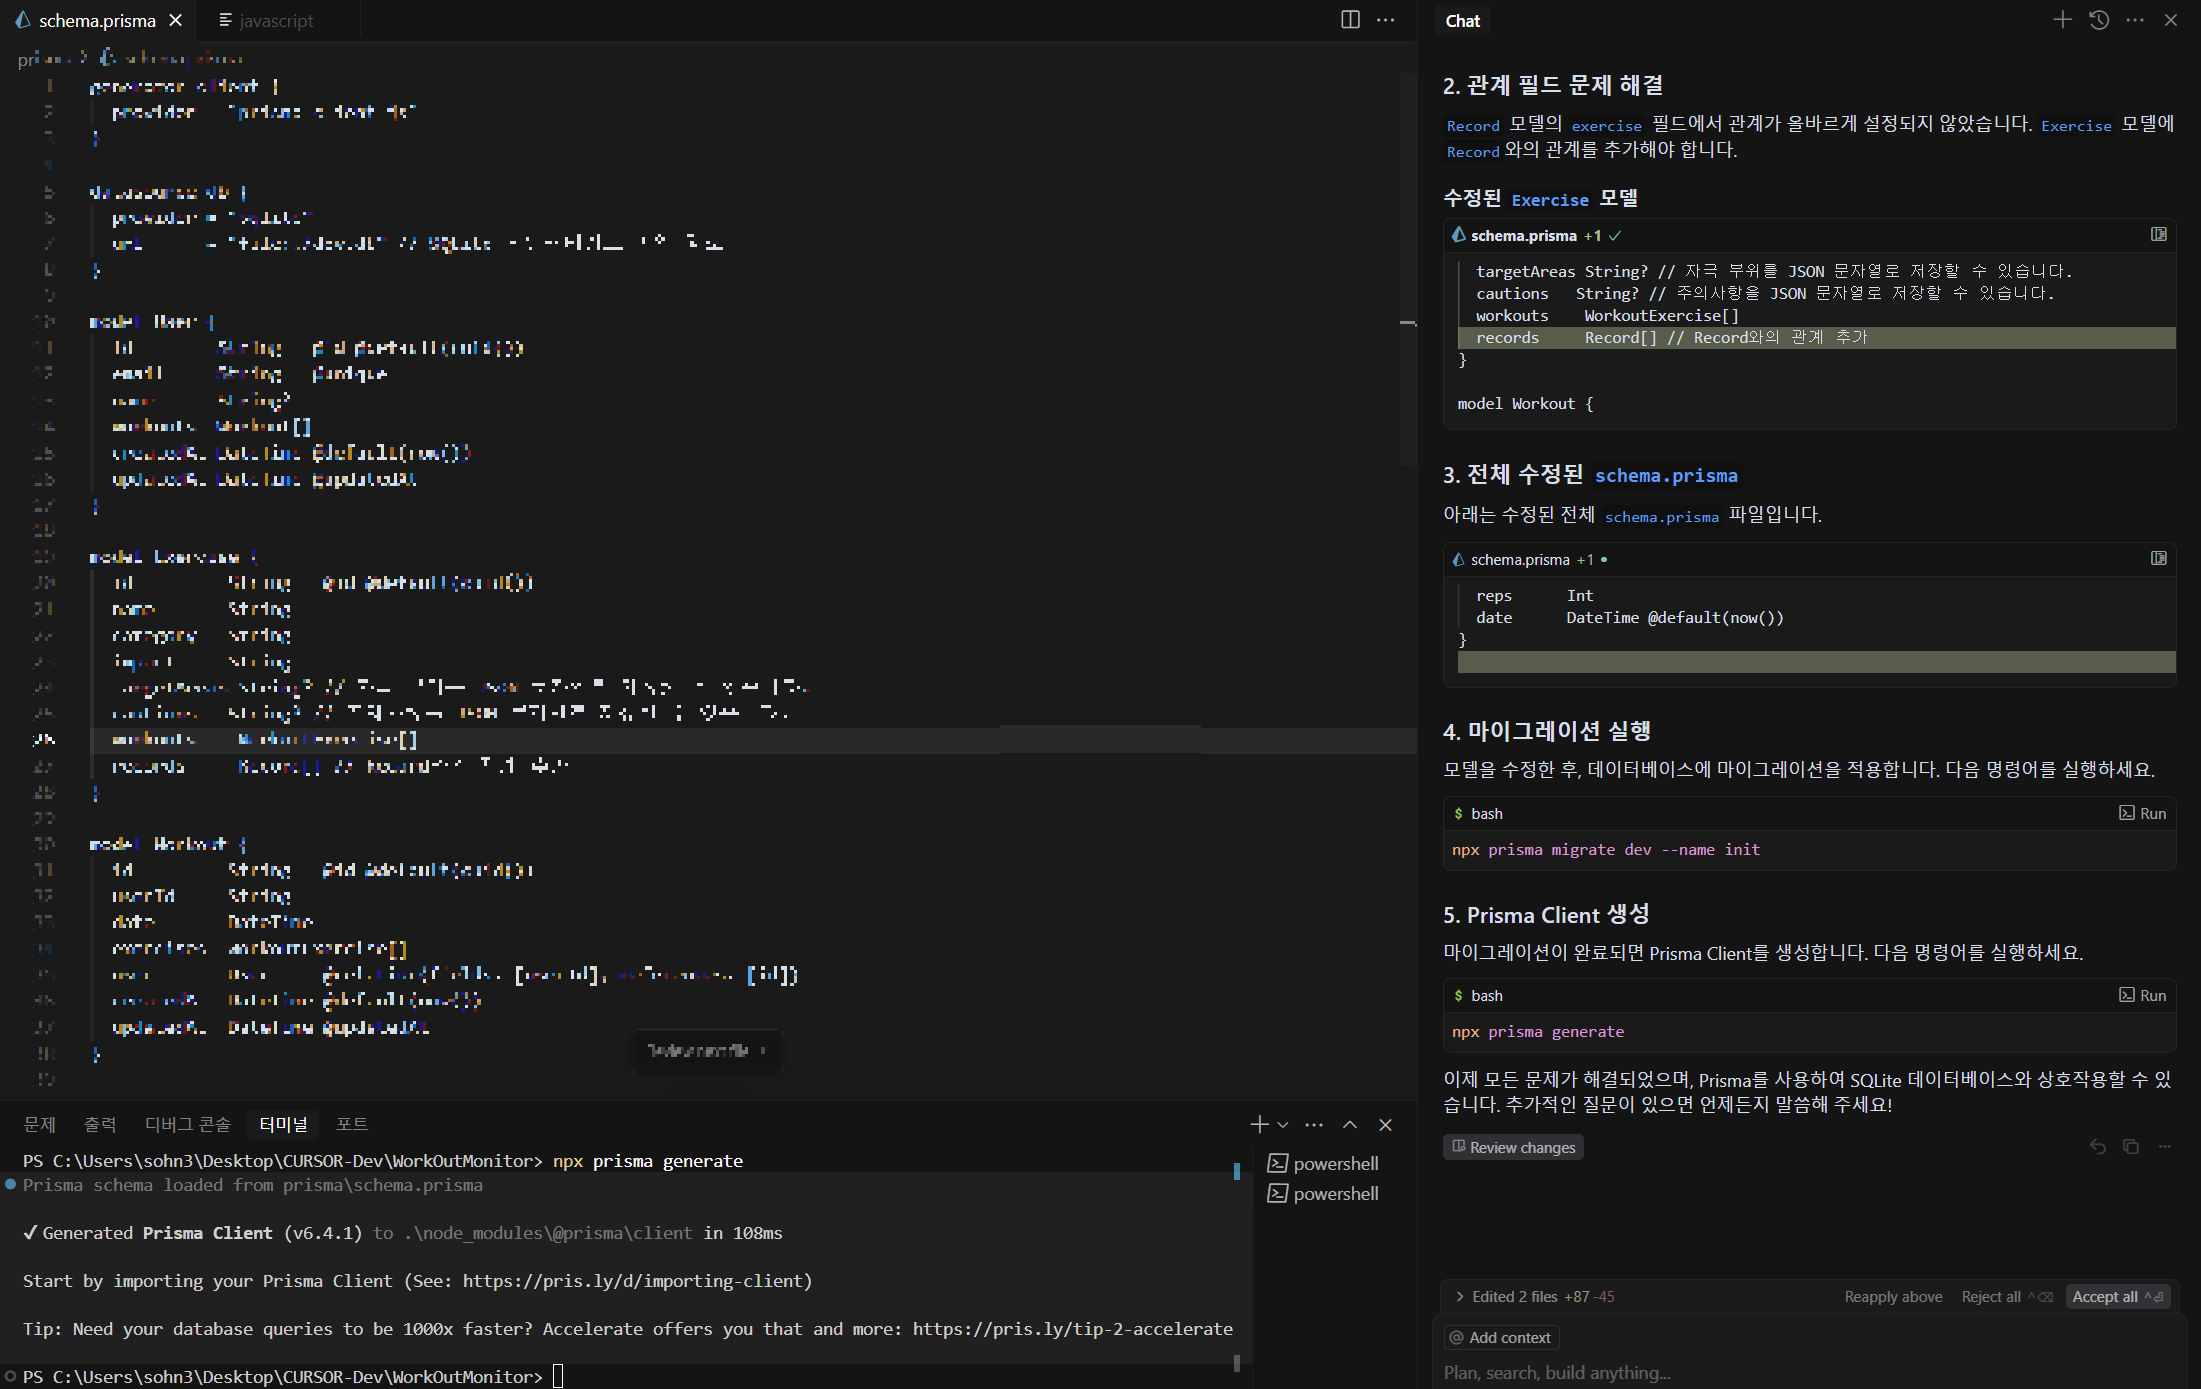Viewport: 2201px width, 1389px height.
Task: Click the split editor icon
Action: (1350, 20)
